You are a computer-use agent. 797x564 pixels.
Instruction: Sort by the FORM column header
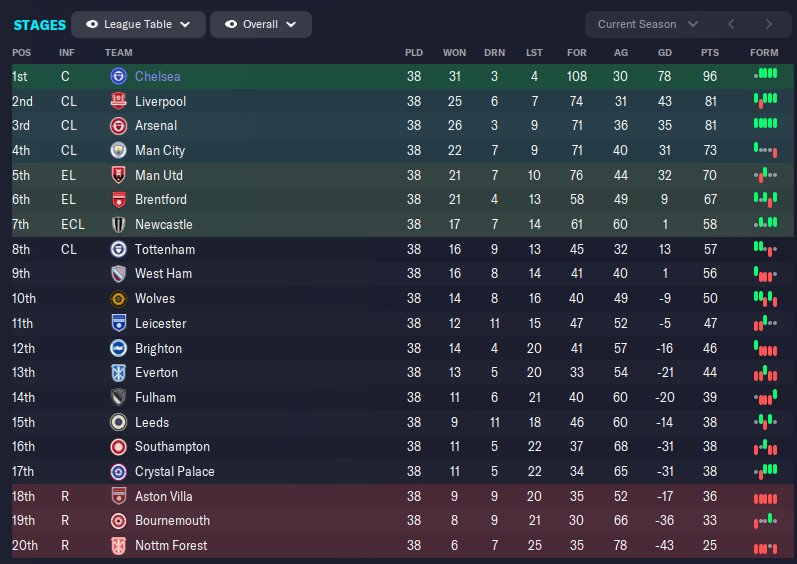click(763, 52)
